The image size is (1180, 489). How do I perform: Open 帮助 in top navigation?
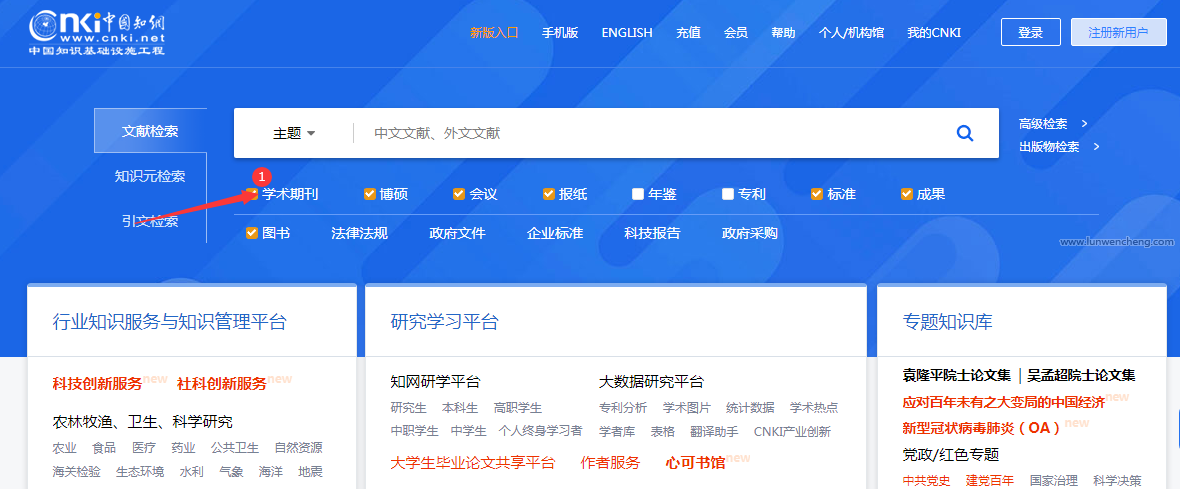[783, 32]
